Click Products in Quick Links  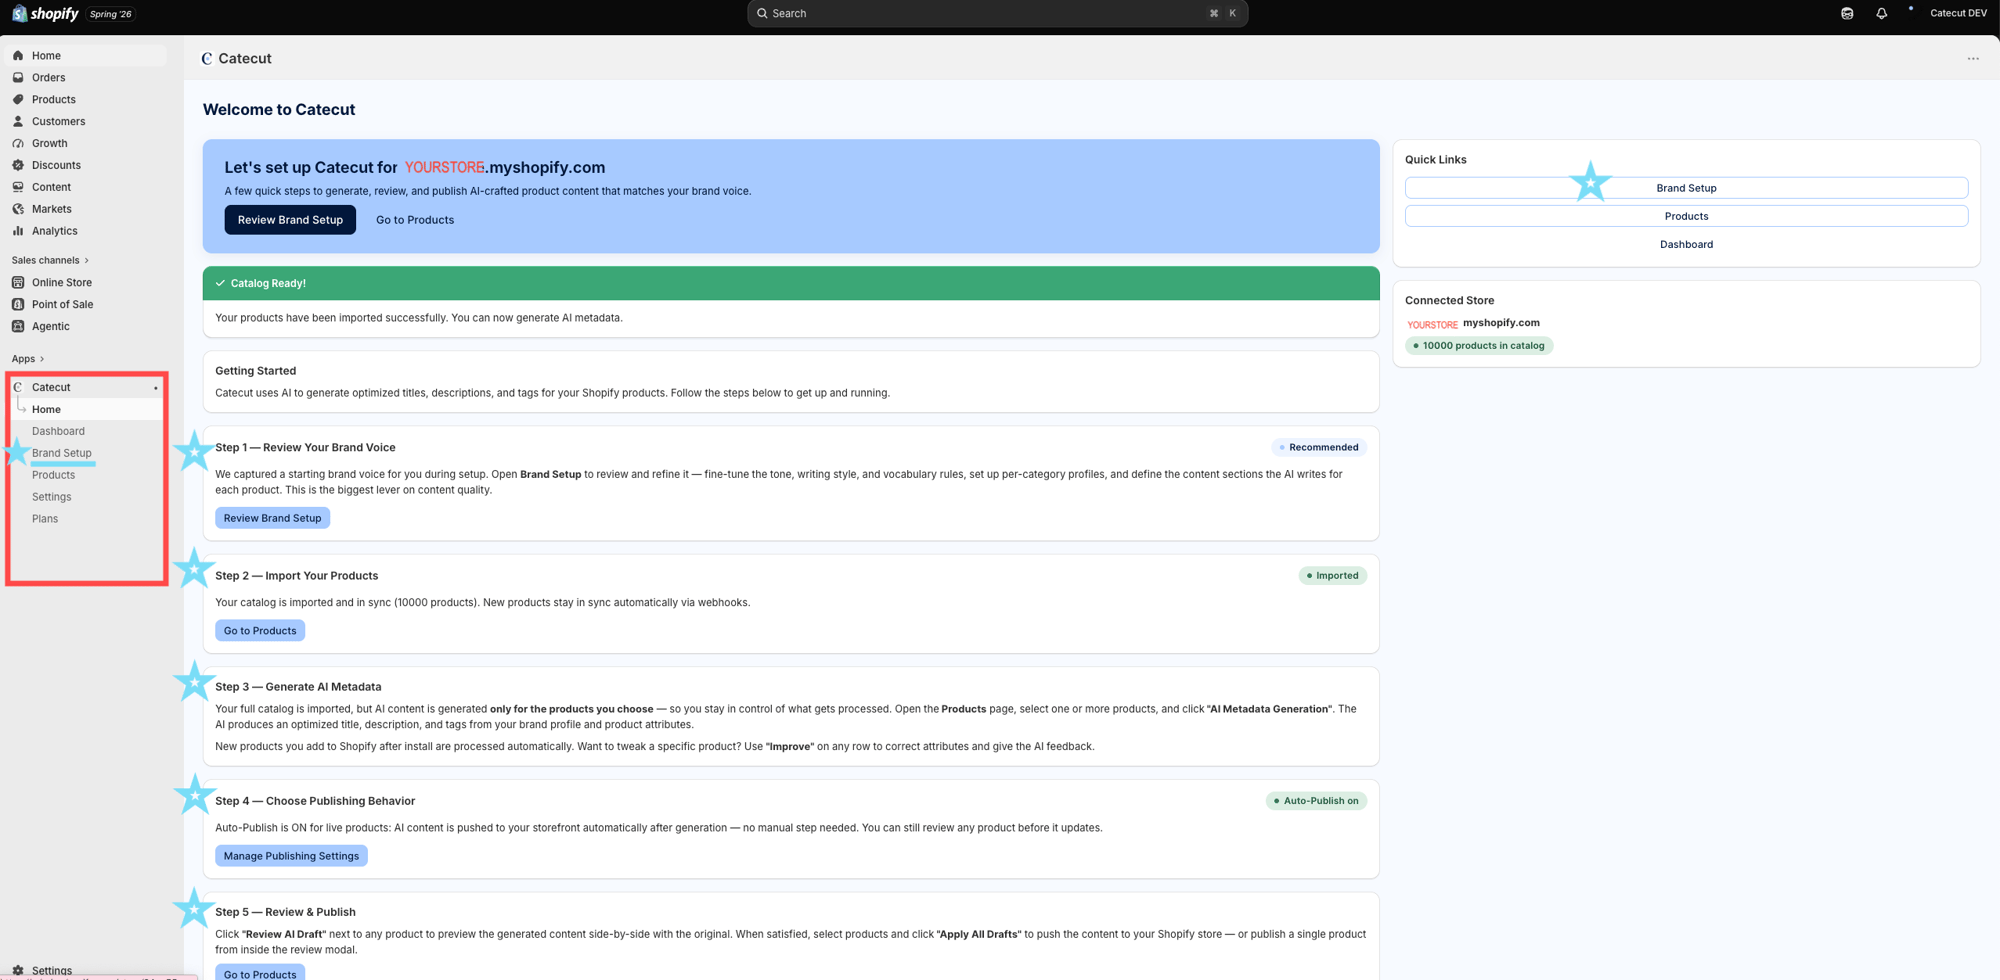[x=1686, y=216]
